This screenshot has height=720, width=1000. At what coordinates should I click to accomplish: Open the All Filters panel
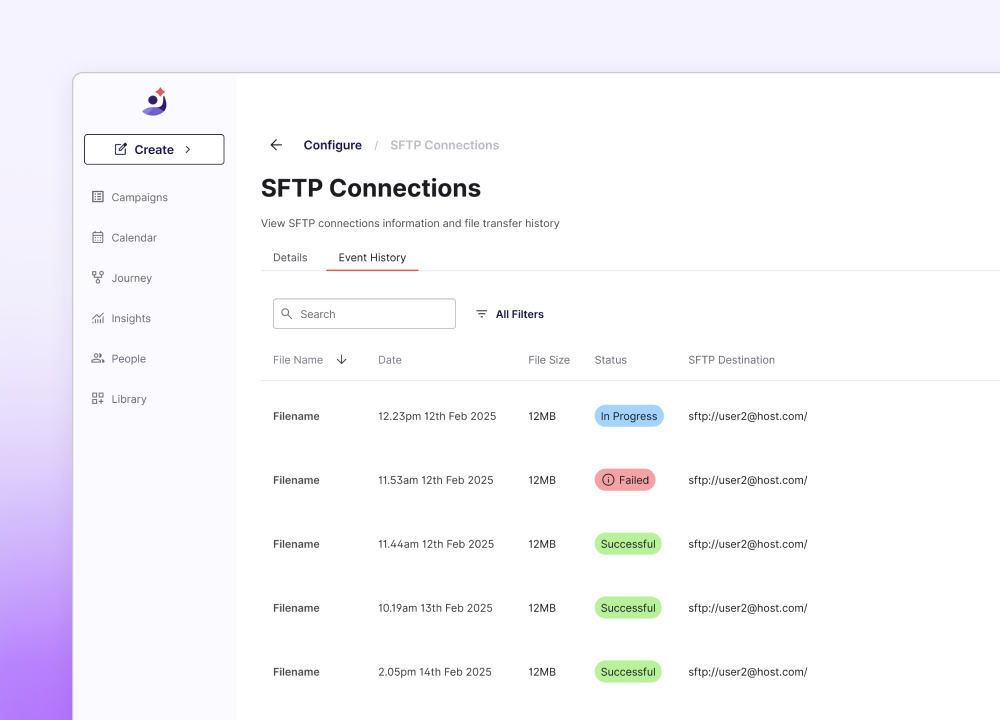510,314
